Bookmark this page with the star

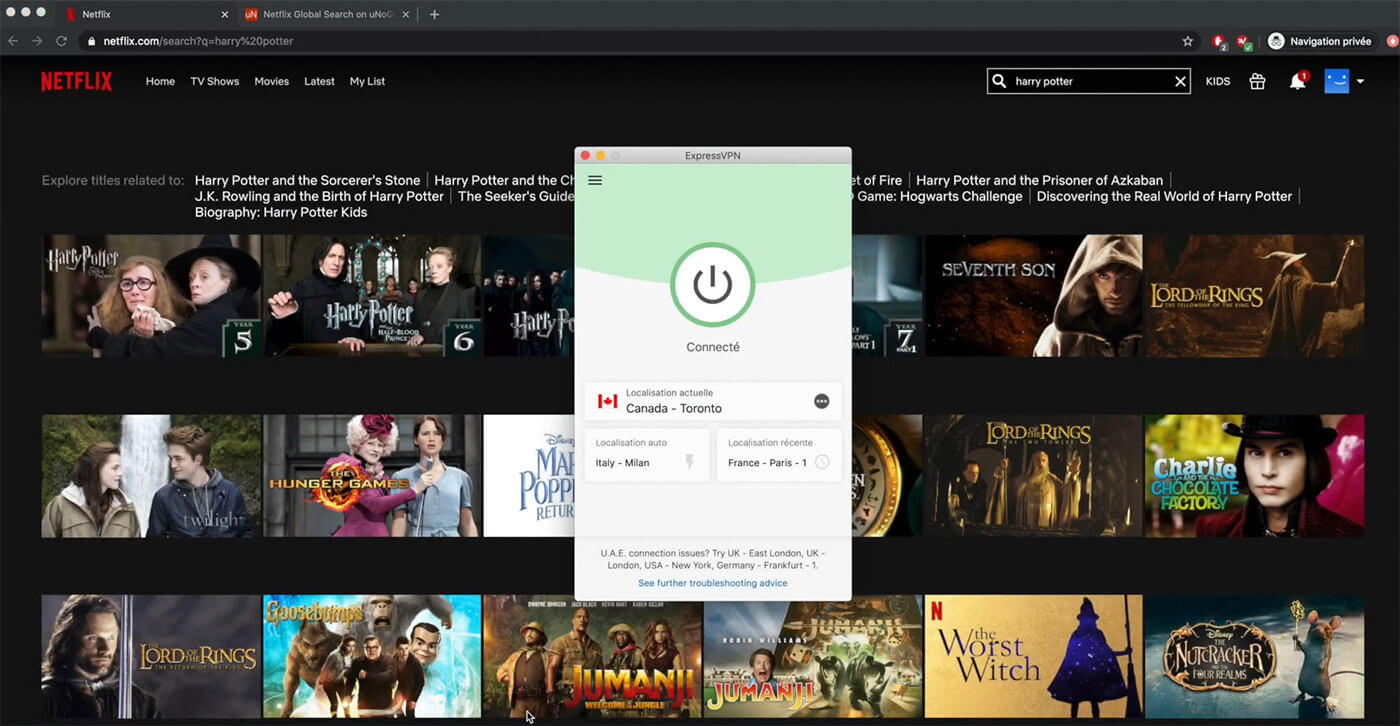(x=1188, y=41)
